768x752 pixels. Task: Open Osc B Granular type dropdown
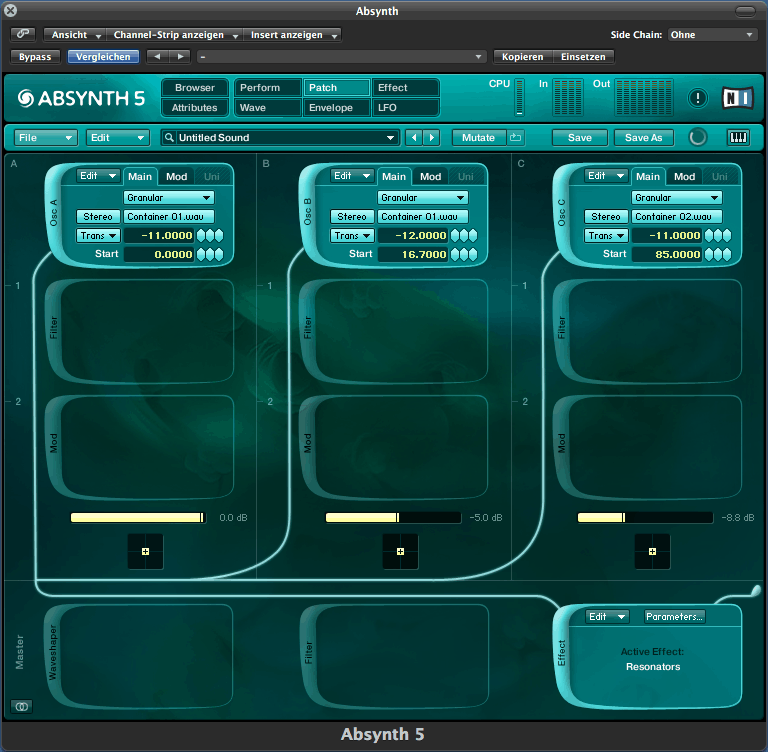[x=423, y=198]
